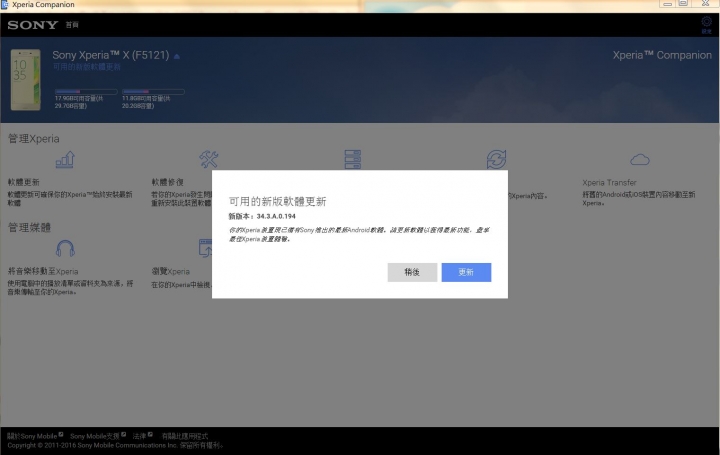Click the 可用的新版軟體更新 link under device name
This screenshot has width=720, height=455.
pos(87,67)
